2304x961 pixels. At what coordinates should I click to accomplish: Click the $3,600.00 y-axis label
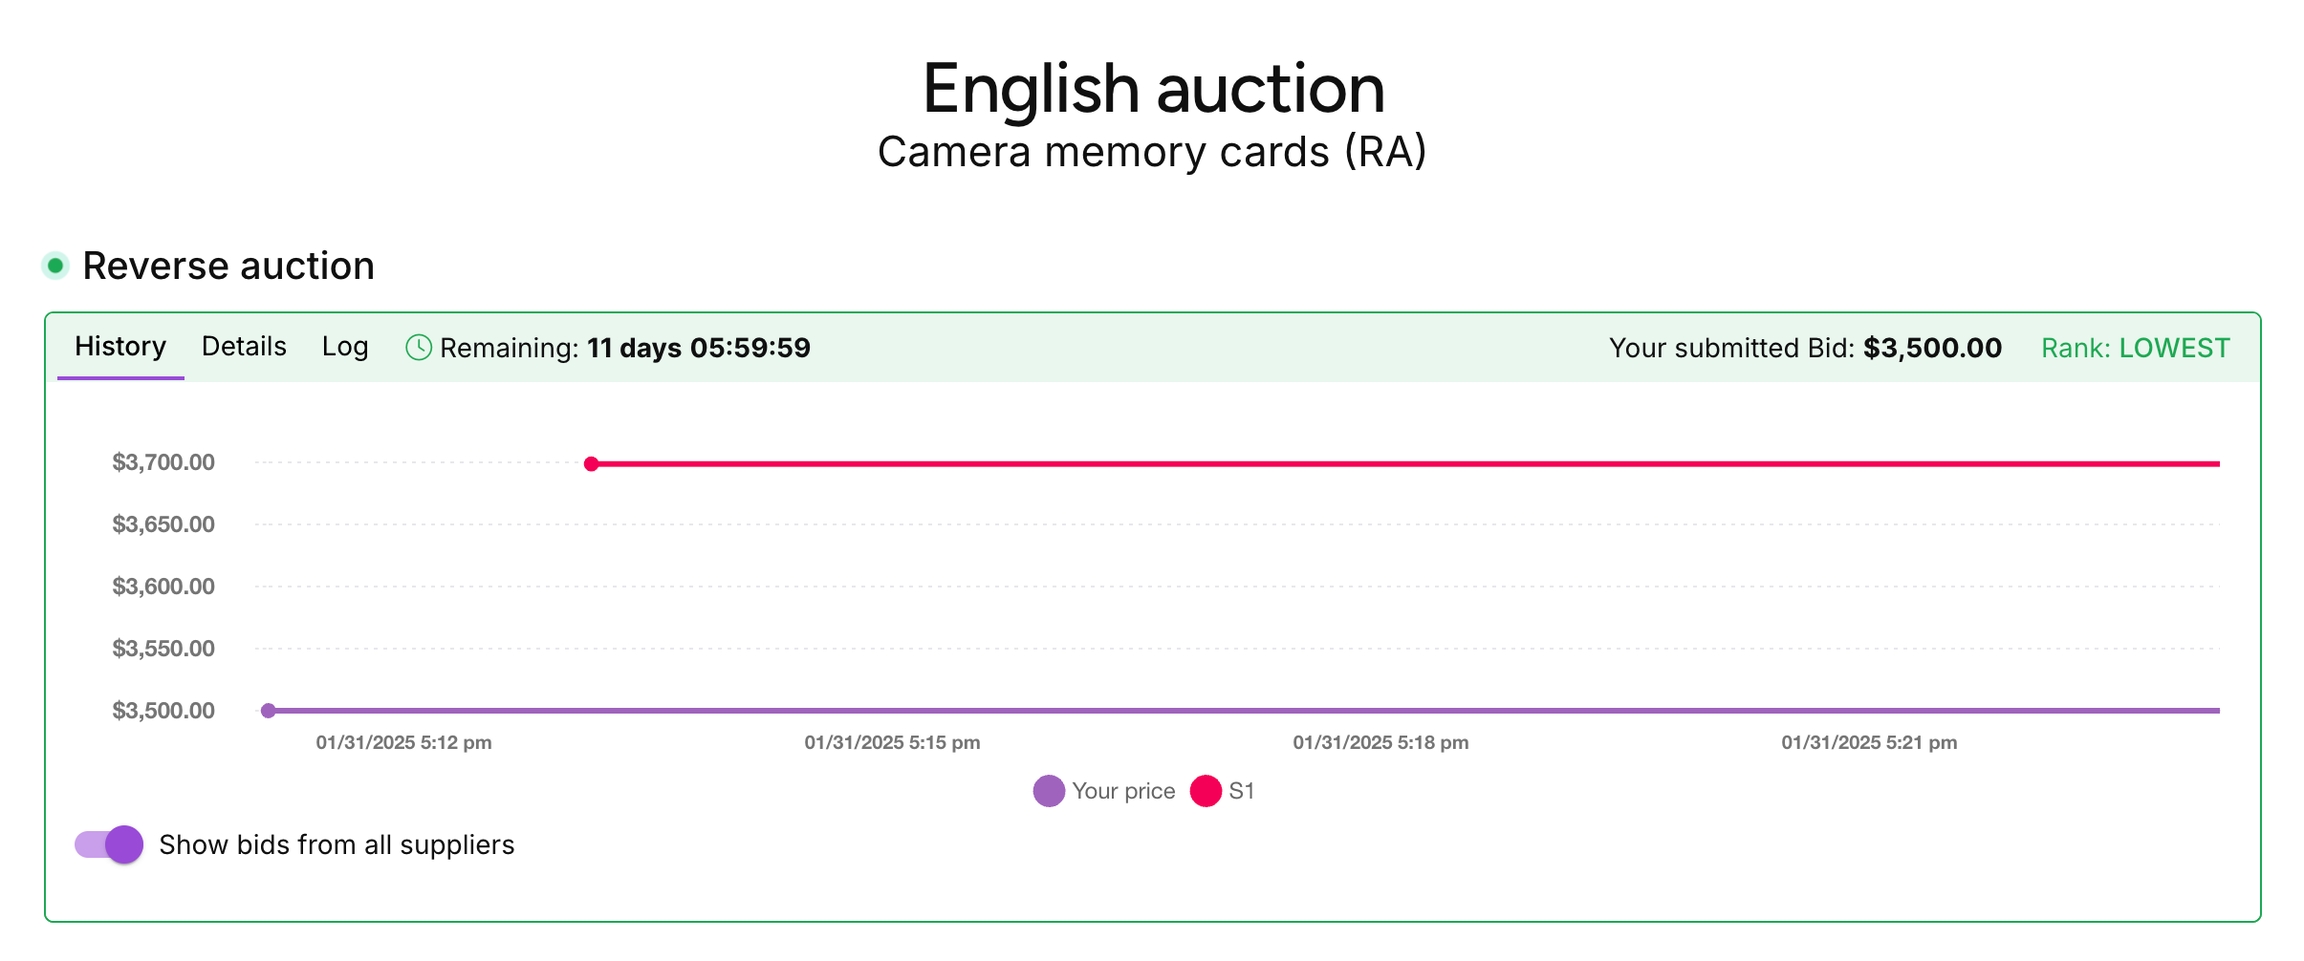click(163, 586)
